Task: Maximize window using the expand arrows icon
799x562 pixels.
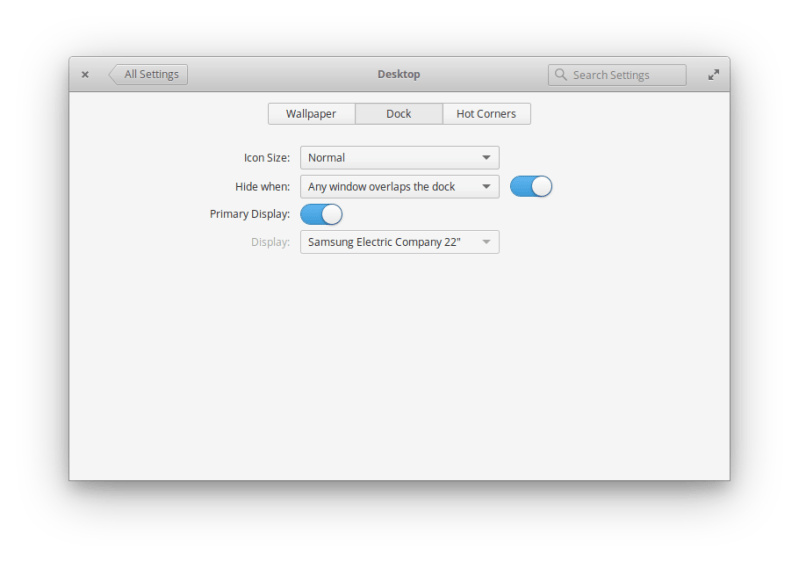Action: click(713, 74)
